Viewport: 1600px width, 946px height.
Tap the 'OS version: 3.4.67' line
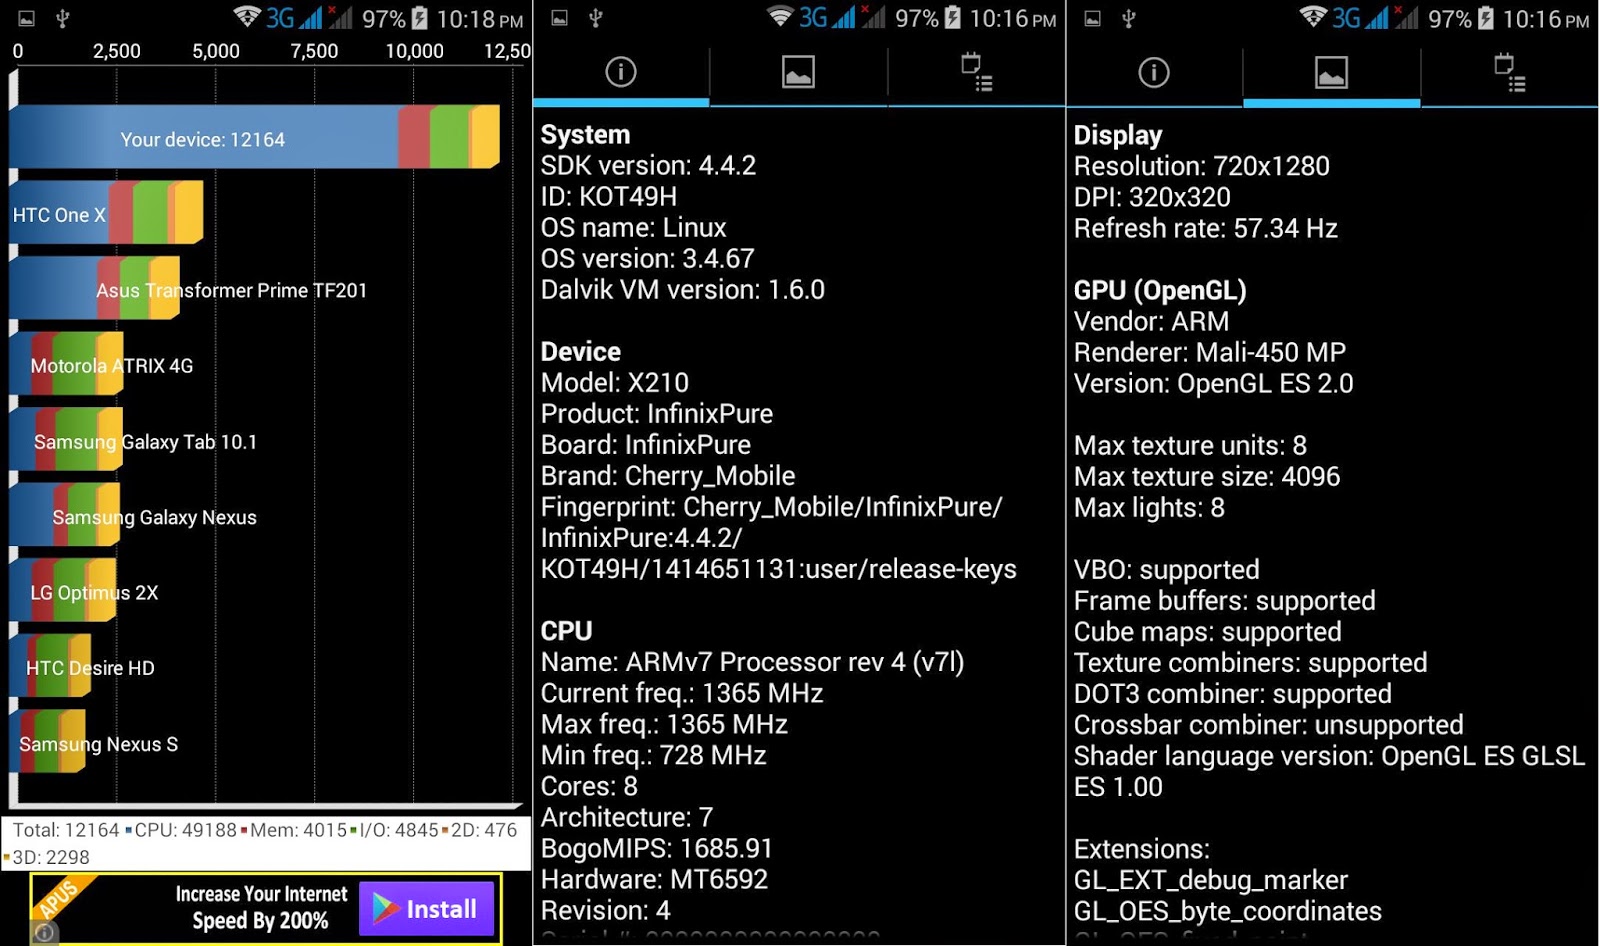coord(647,259)
